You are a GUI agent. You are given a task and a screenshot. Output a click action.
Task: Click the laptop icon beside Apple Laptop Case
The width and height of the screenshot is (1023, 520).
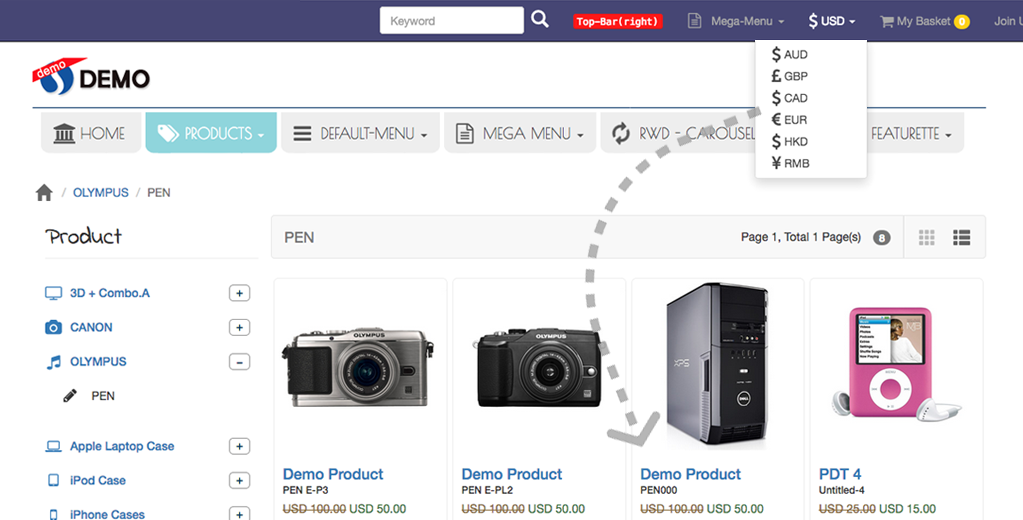(53, 446)
